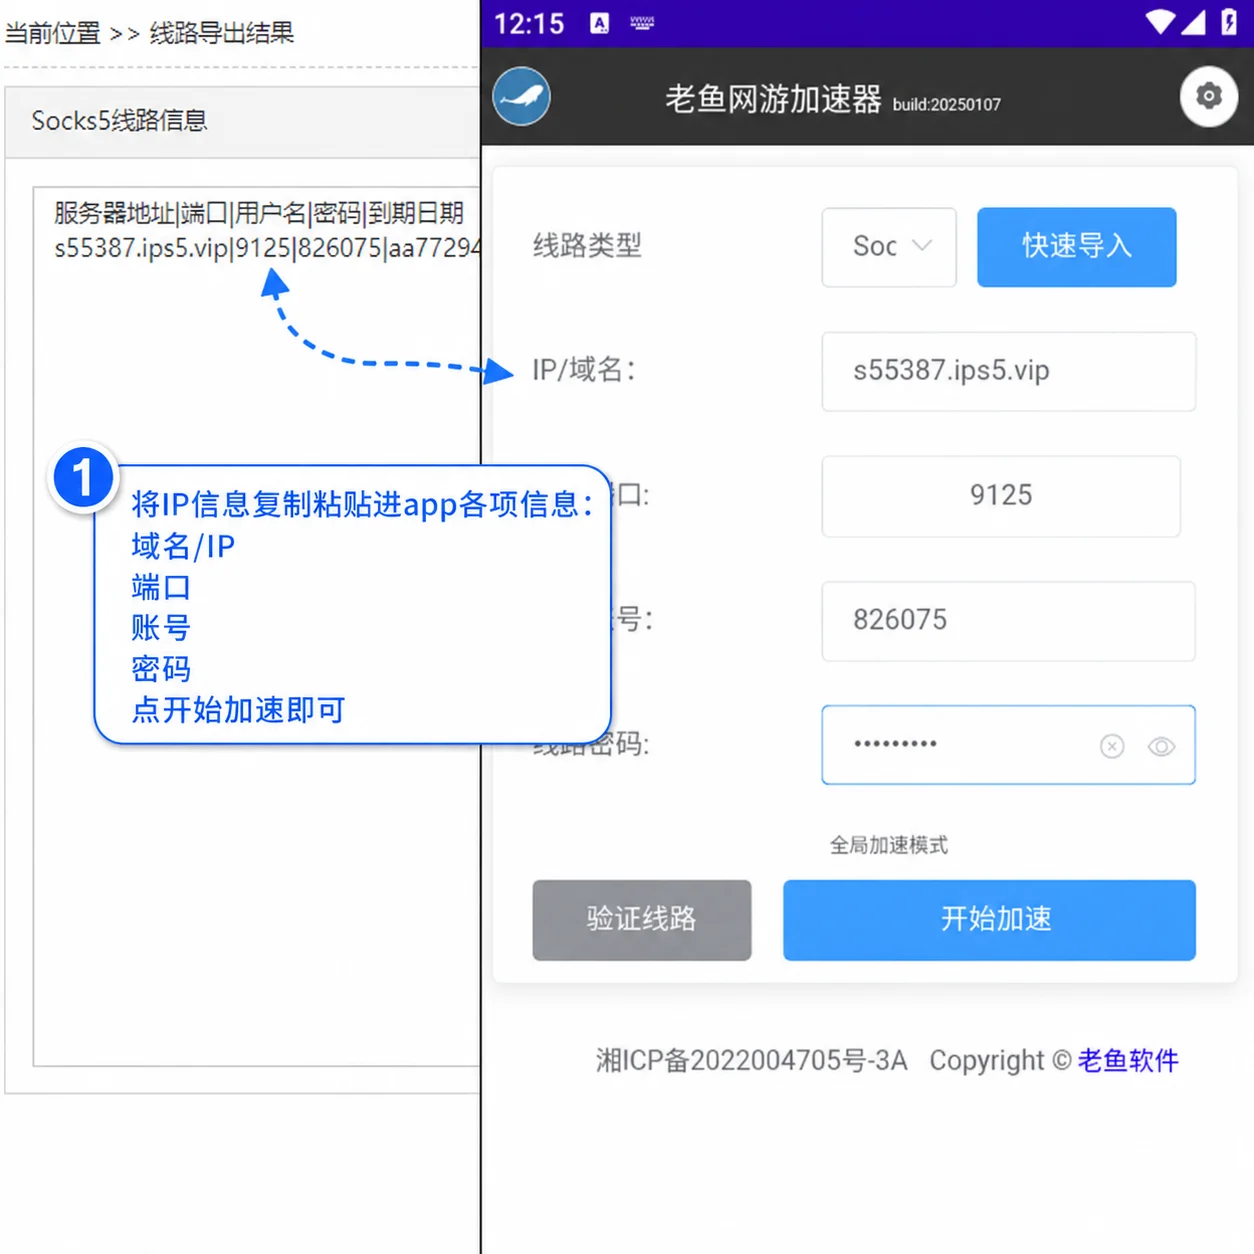Focus the port field showing 9125

[x=1001, y=496]
